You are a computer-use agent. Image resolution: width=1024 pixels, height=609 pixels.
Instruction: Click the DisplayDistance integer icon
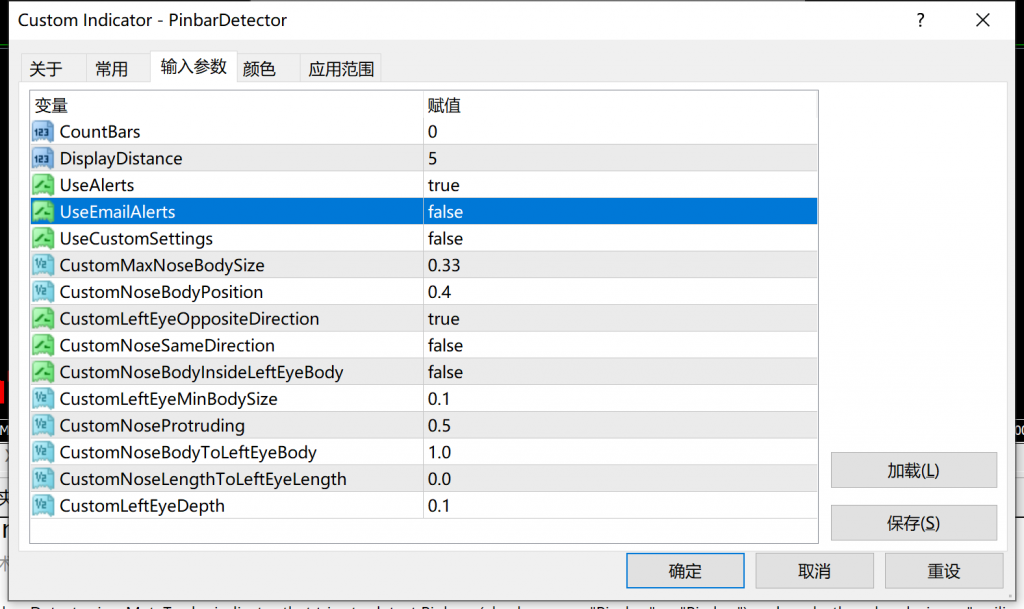click(43, 159)
